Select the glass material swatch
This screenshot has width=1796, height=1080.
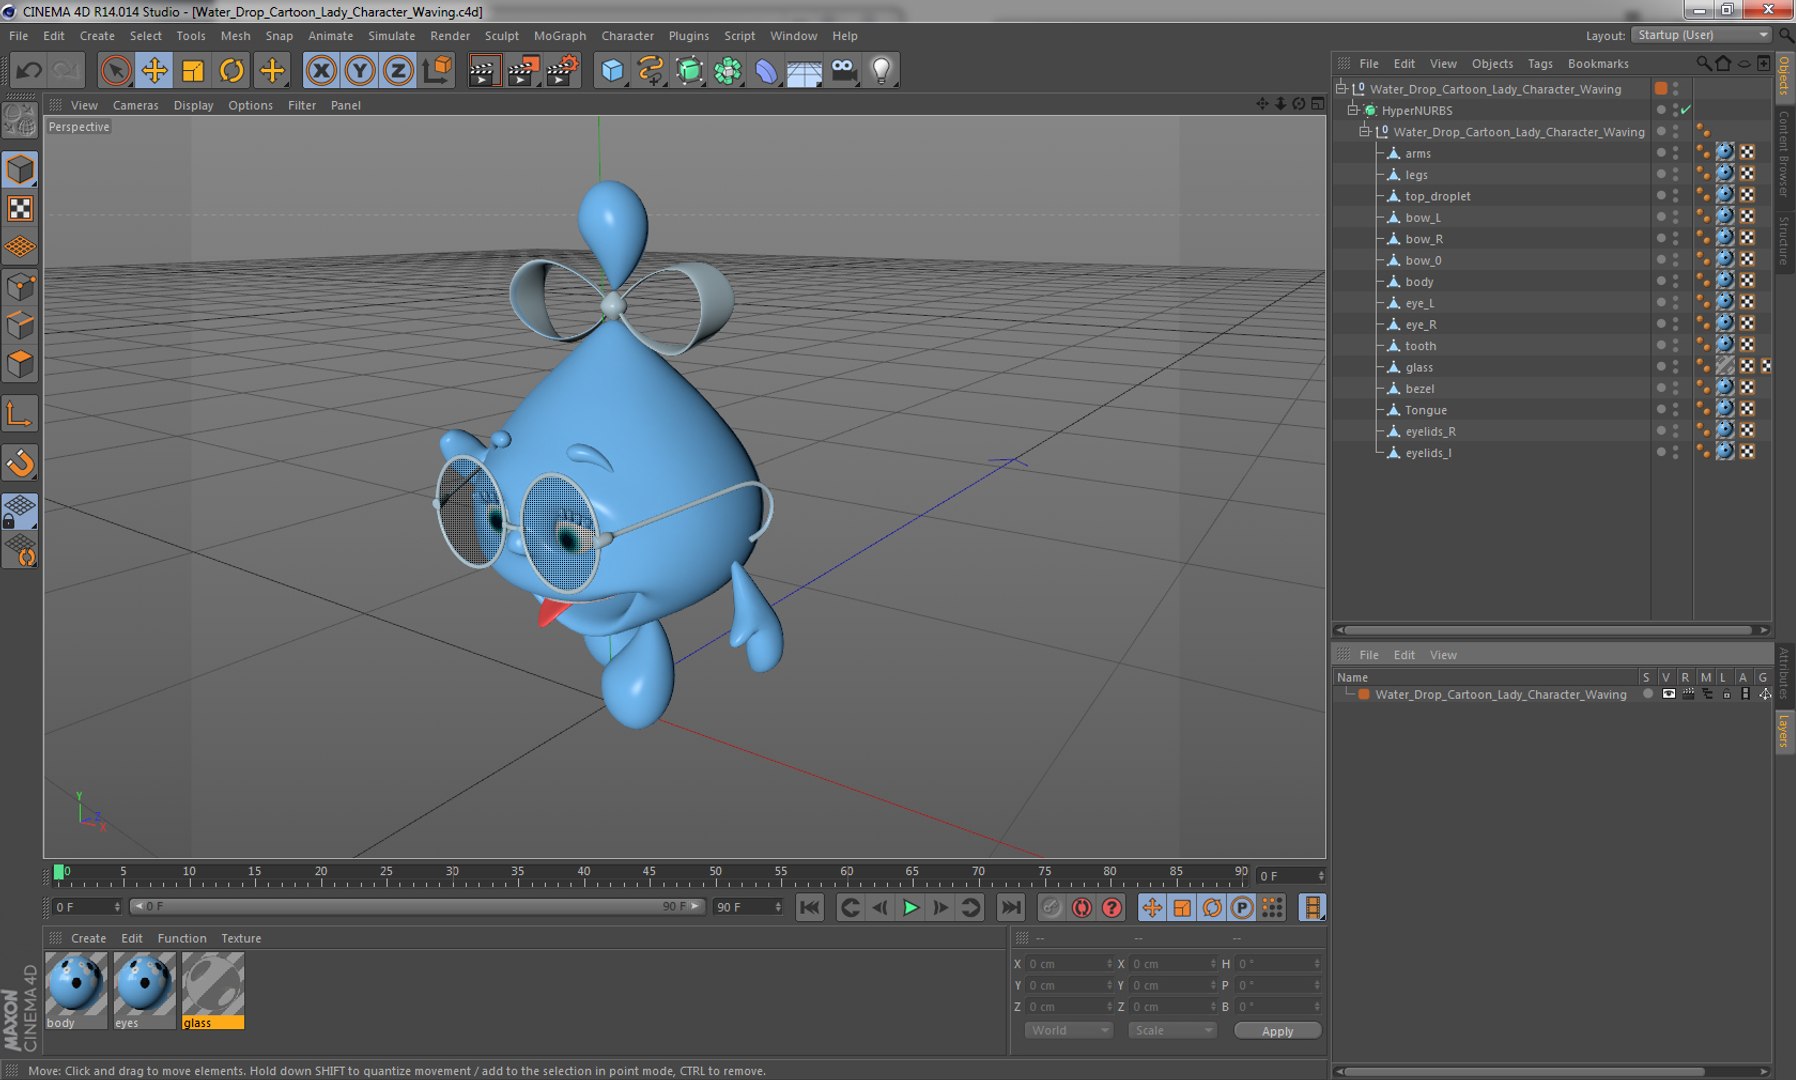point(212,990)
